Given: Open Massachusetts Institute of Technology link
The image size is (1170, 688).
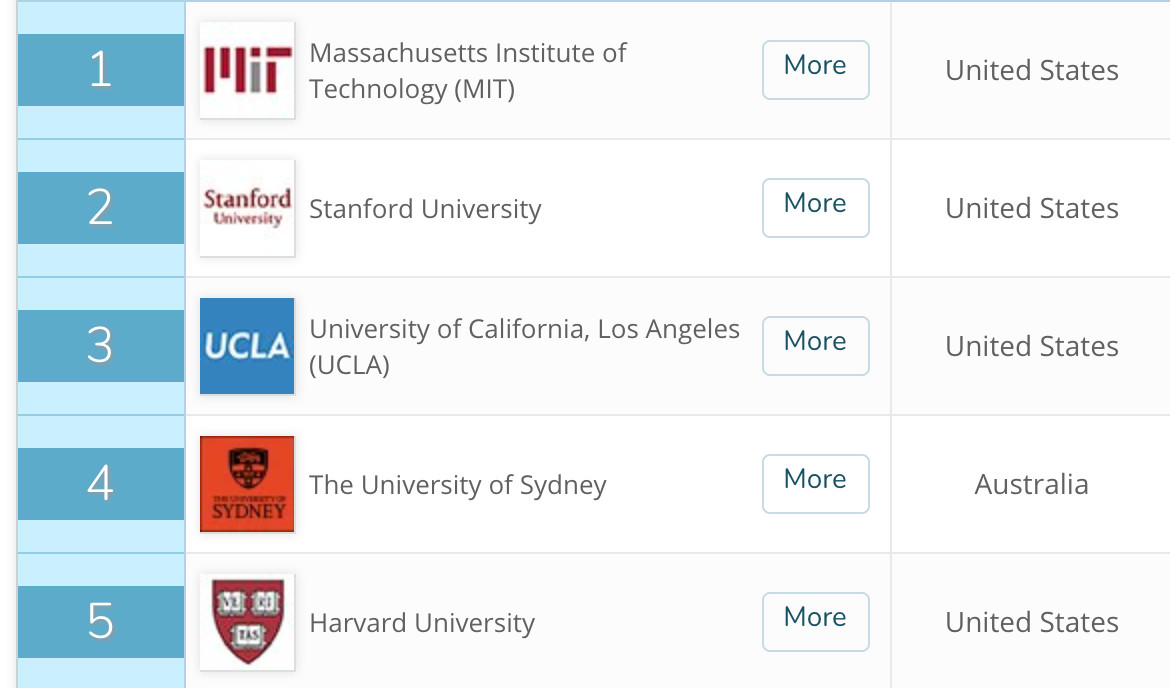Looking at the screenshot, I should [467, 71].
